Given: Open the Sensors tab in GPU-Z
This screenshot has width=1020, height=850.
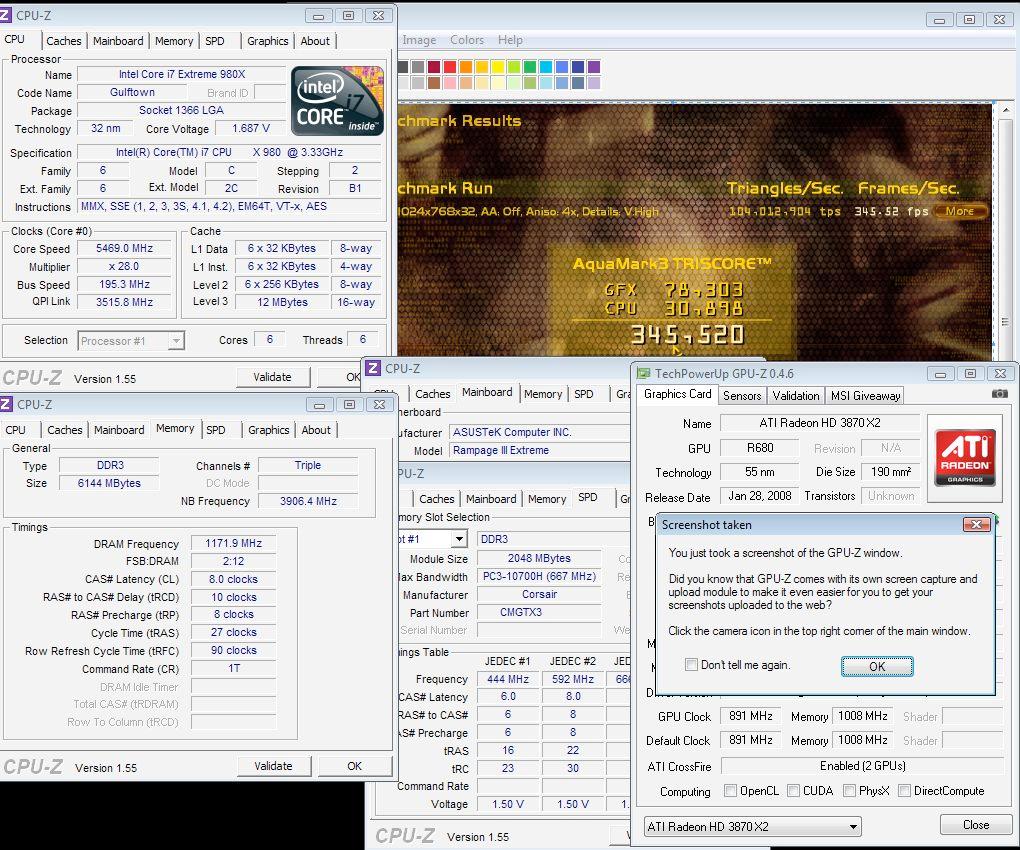Looking at the screenshot, I should [742, 395].
